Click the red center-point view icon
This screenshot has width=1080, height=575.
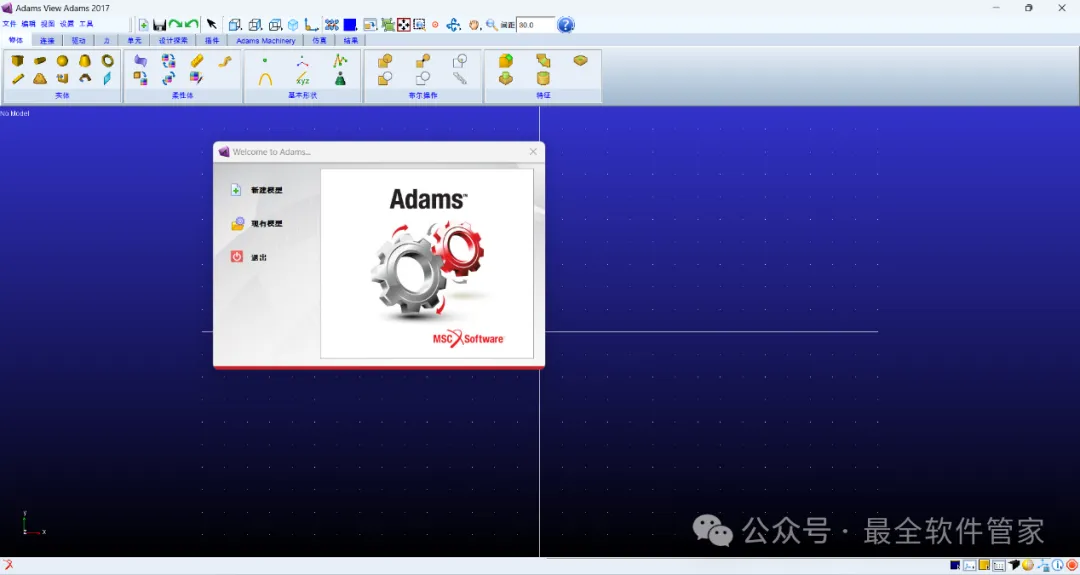(x=435, y=25)
